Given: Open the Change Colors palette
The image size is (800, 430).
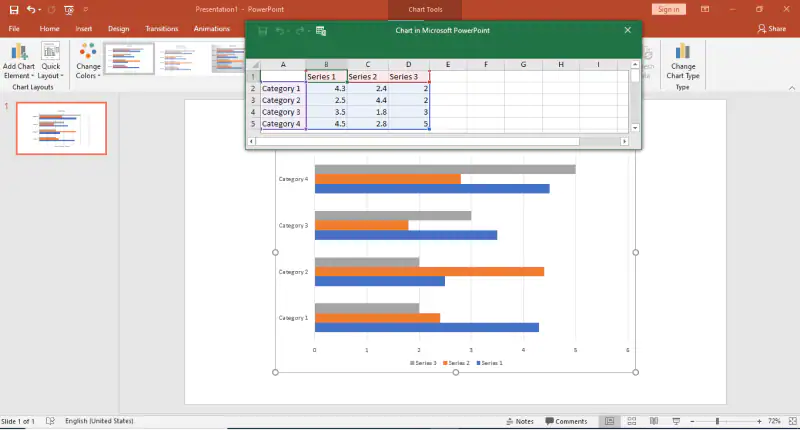Looking at the screenshot, I should click(88, 61).
